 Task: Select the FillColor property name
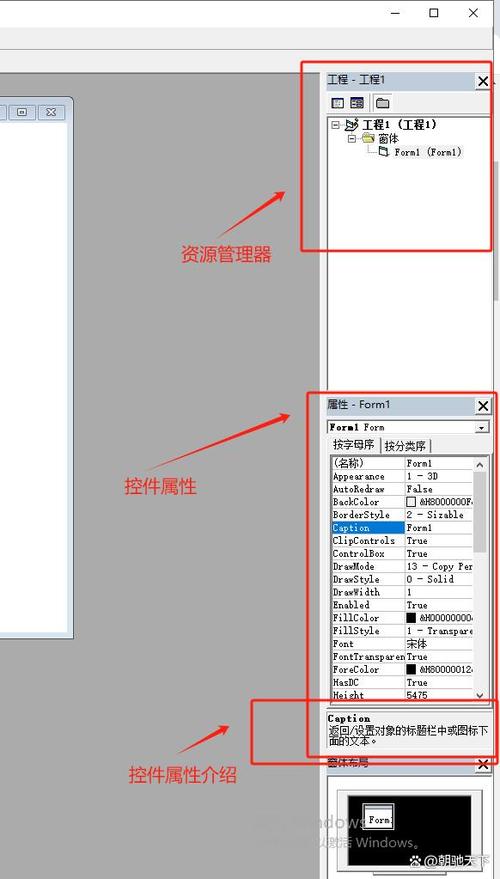coord(368,618)
